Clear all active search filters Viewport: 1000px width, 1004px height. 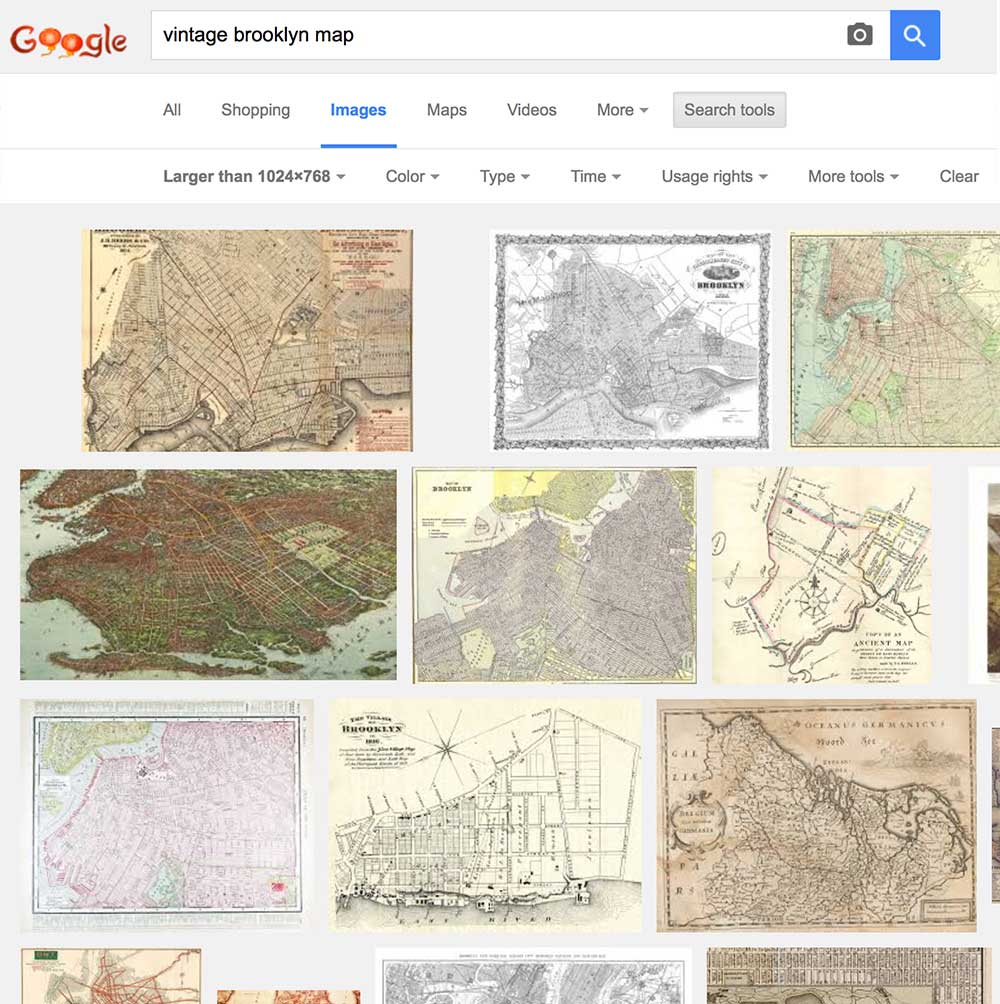pyautogui.click(x=957, y=176)
